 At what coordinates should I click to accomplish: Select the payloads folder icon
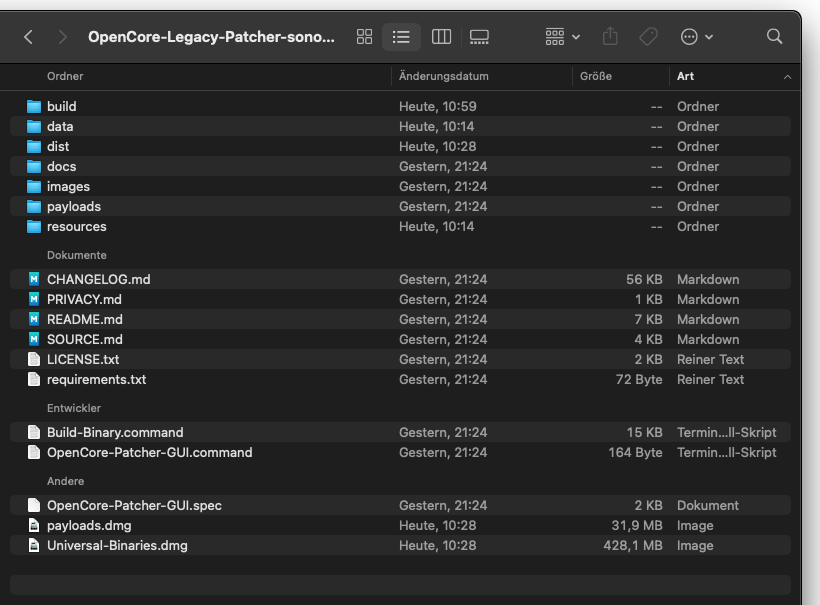pyautogui.click(x=34, y=207)
